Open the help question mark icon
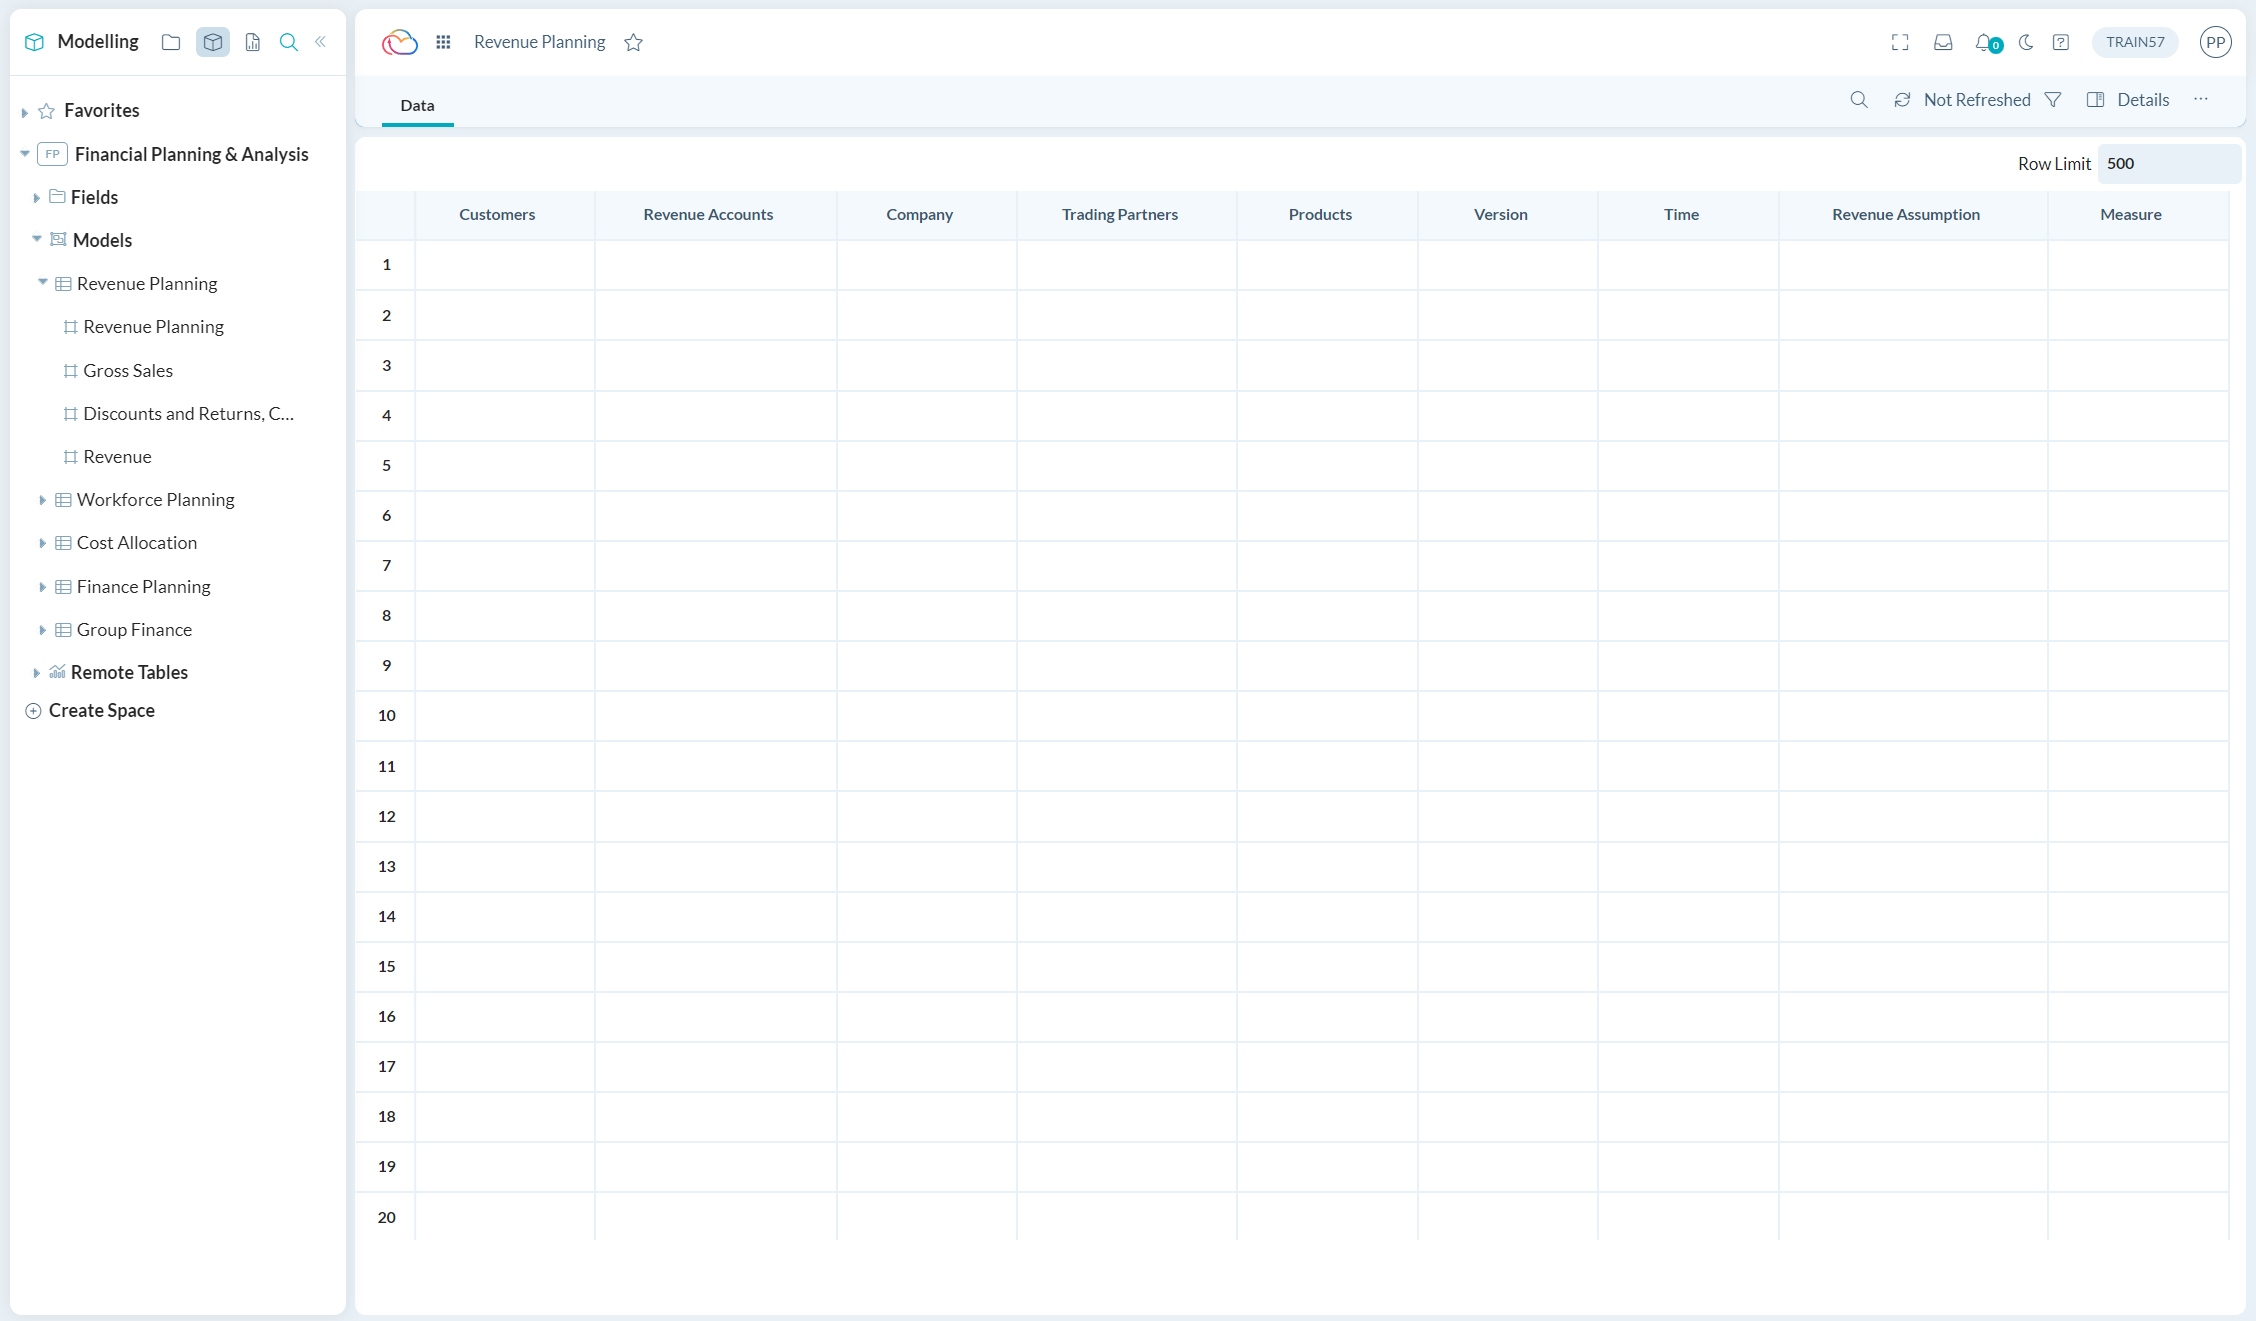This screenshot has width=2256, height=1321. pyautogui.click(x=2060, y=42)
